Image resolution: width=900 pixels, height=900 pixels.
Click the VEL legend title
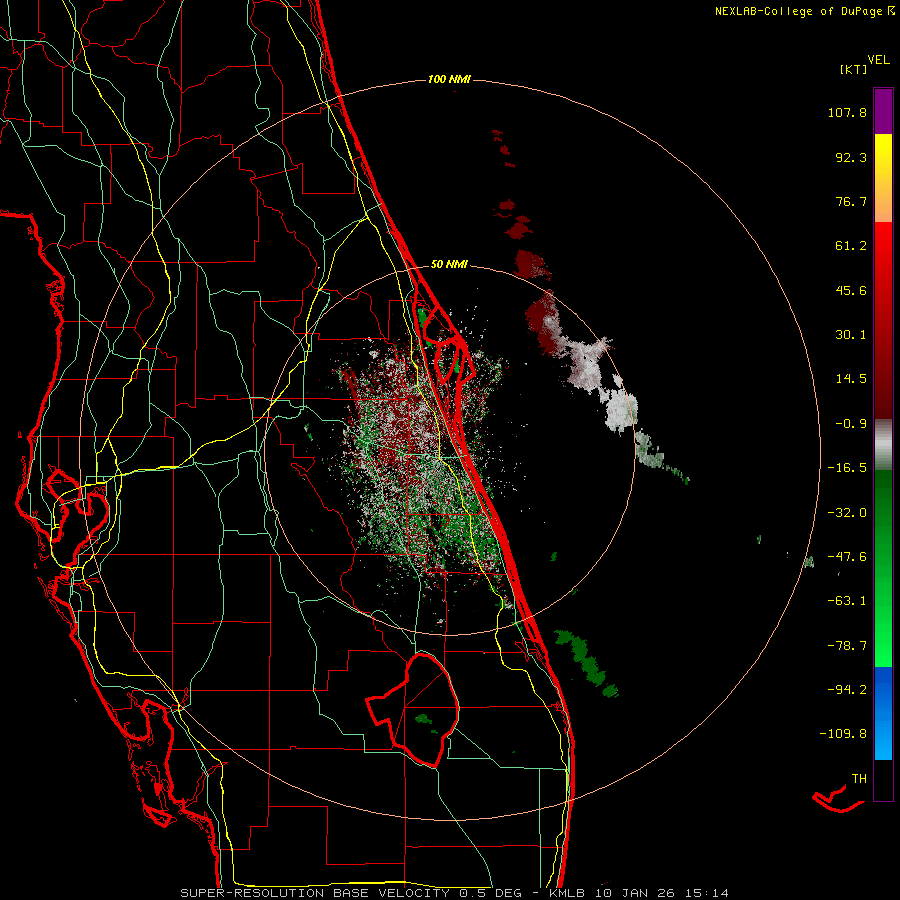tap(878, 59)
